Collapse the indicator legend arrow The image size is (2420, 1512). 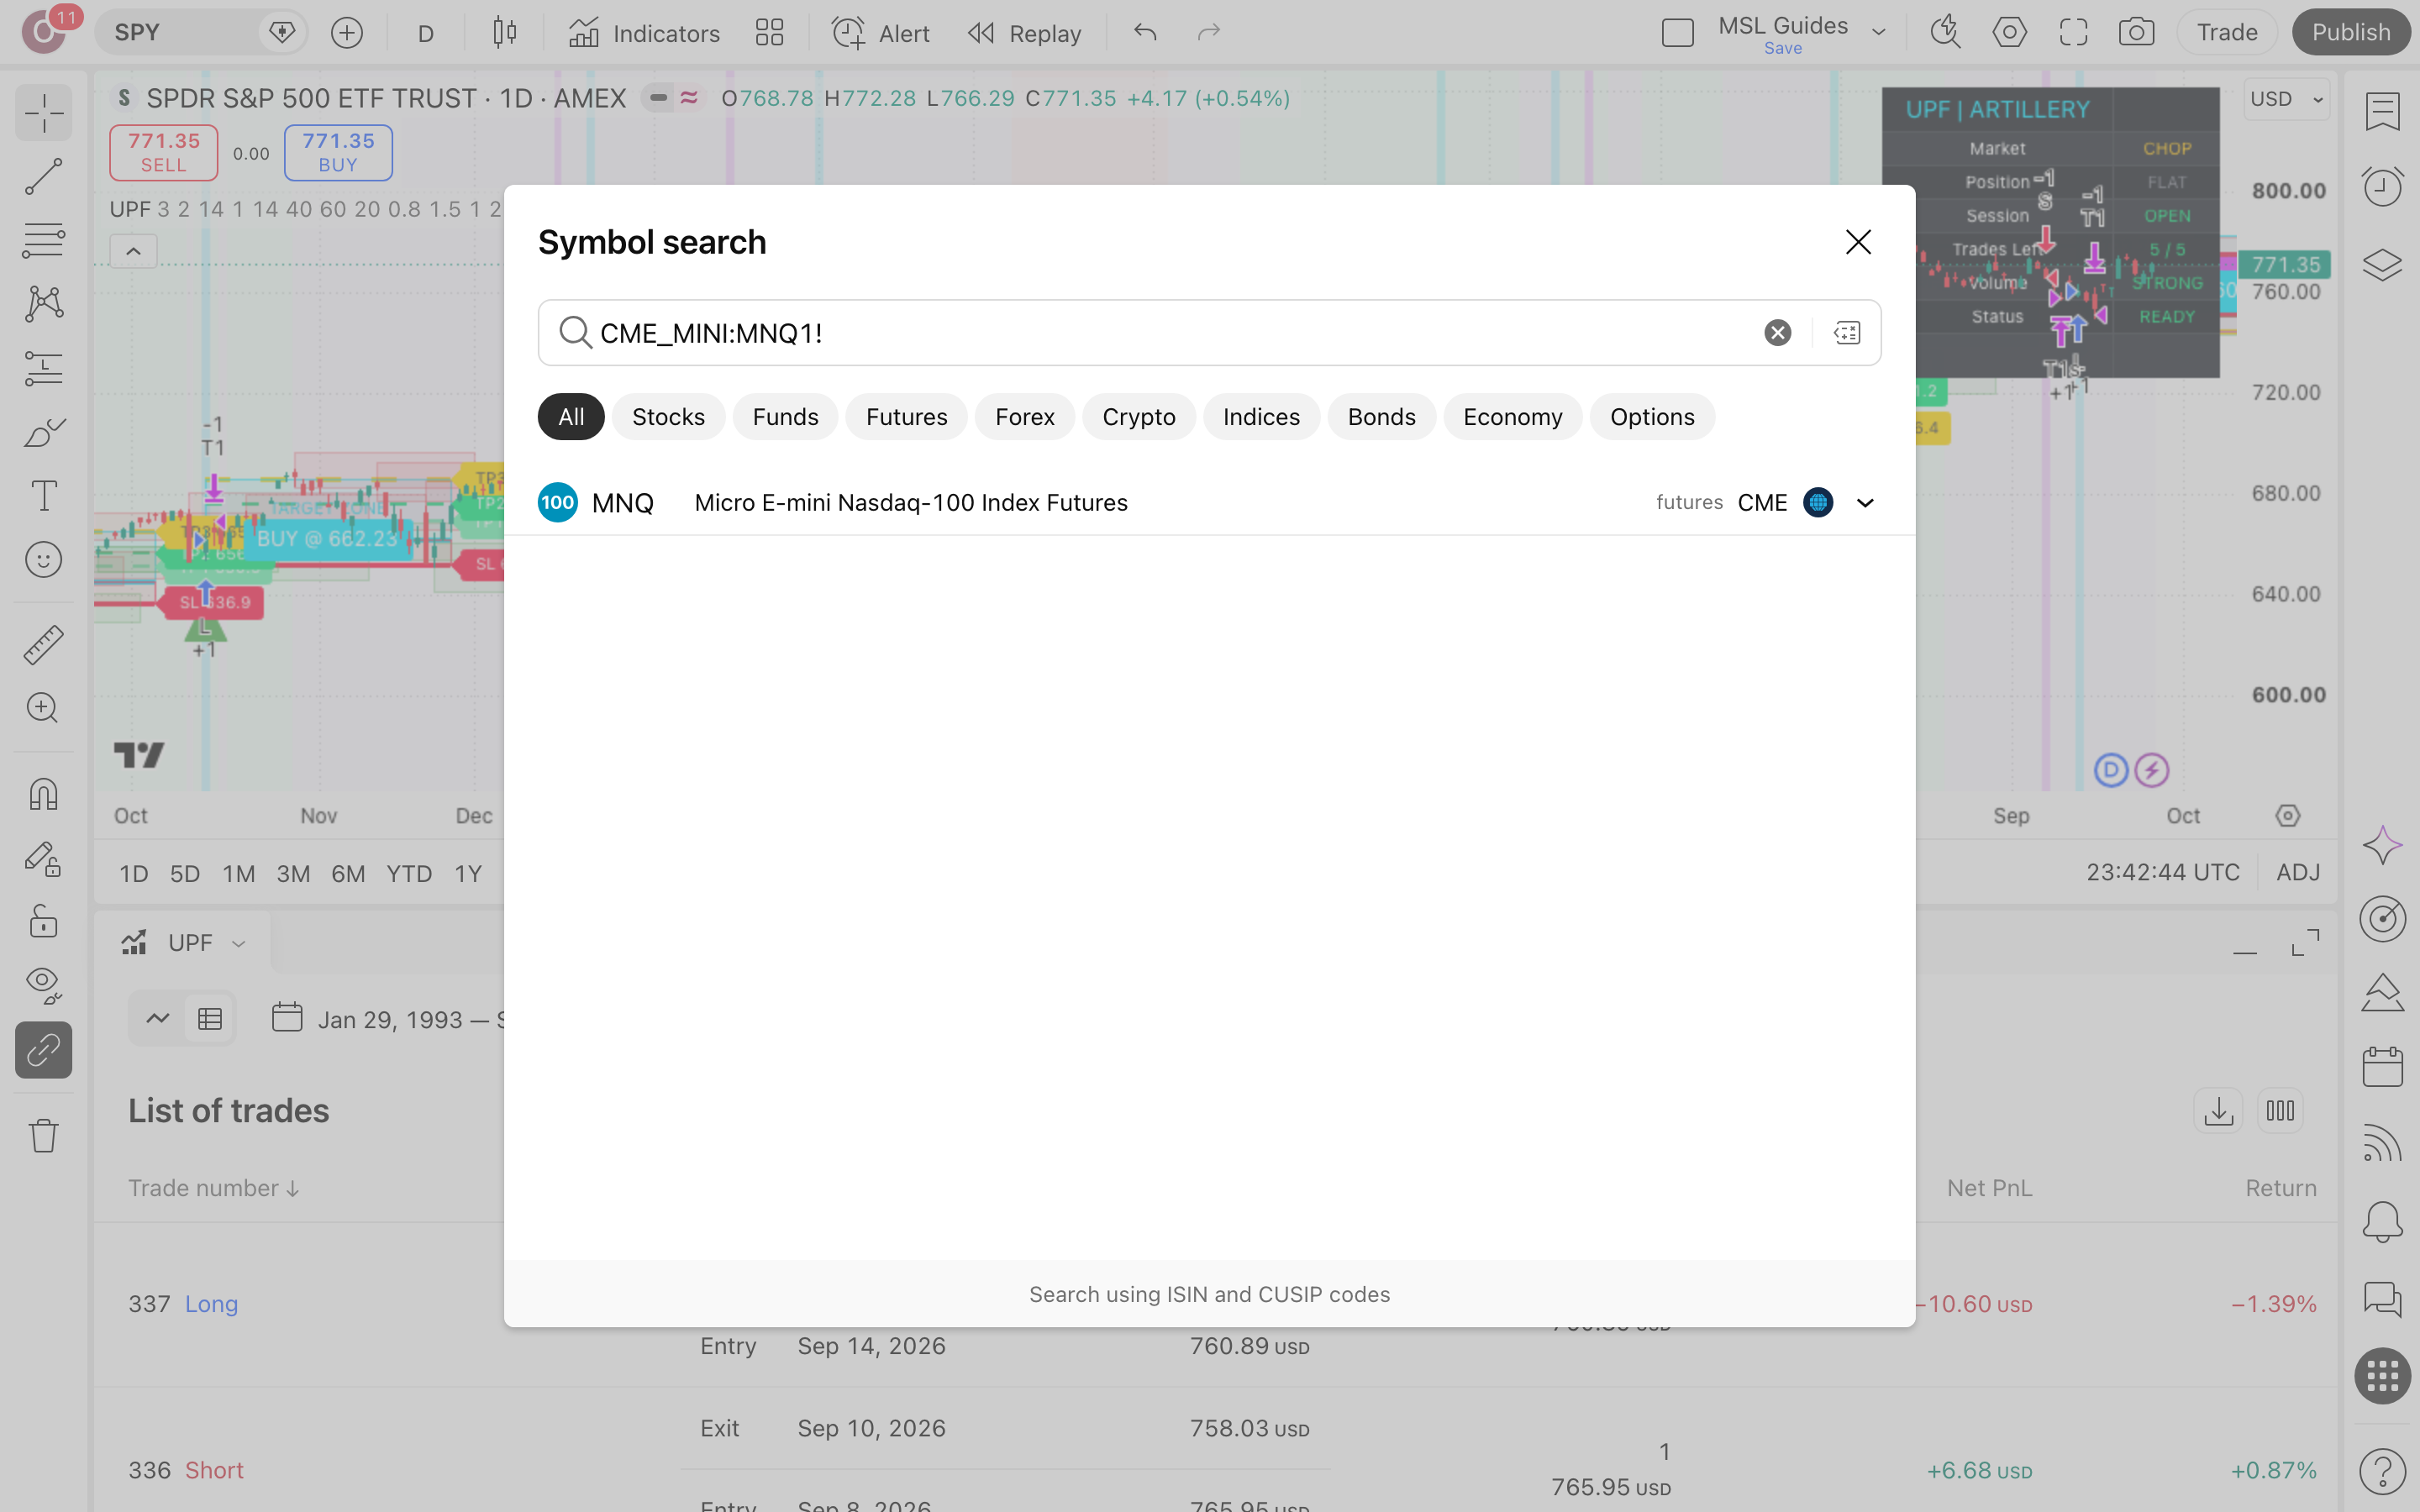(133, 251)
